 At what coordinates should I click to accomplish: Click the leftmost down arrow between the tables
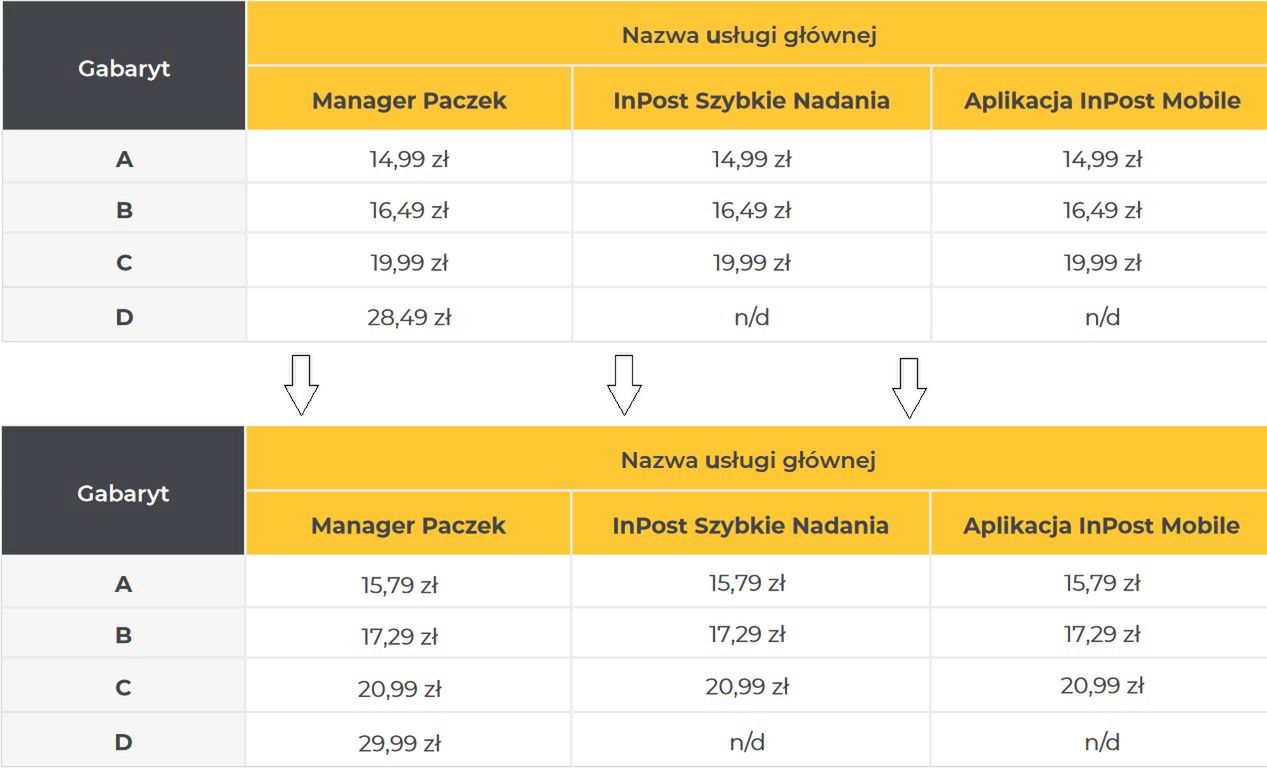tap(301, 385)
